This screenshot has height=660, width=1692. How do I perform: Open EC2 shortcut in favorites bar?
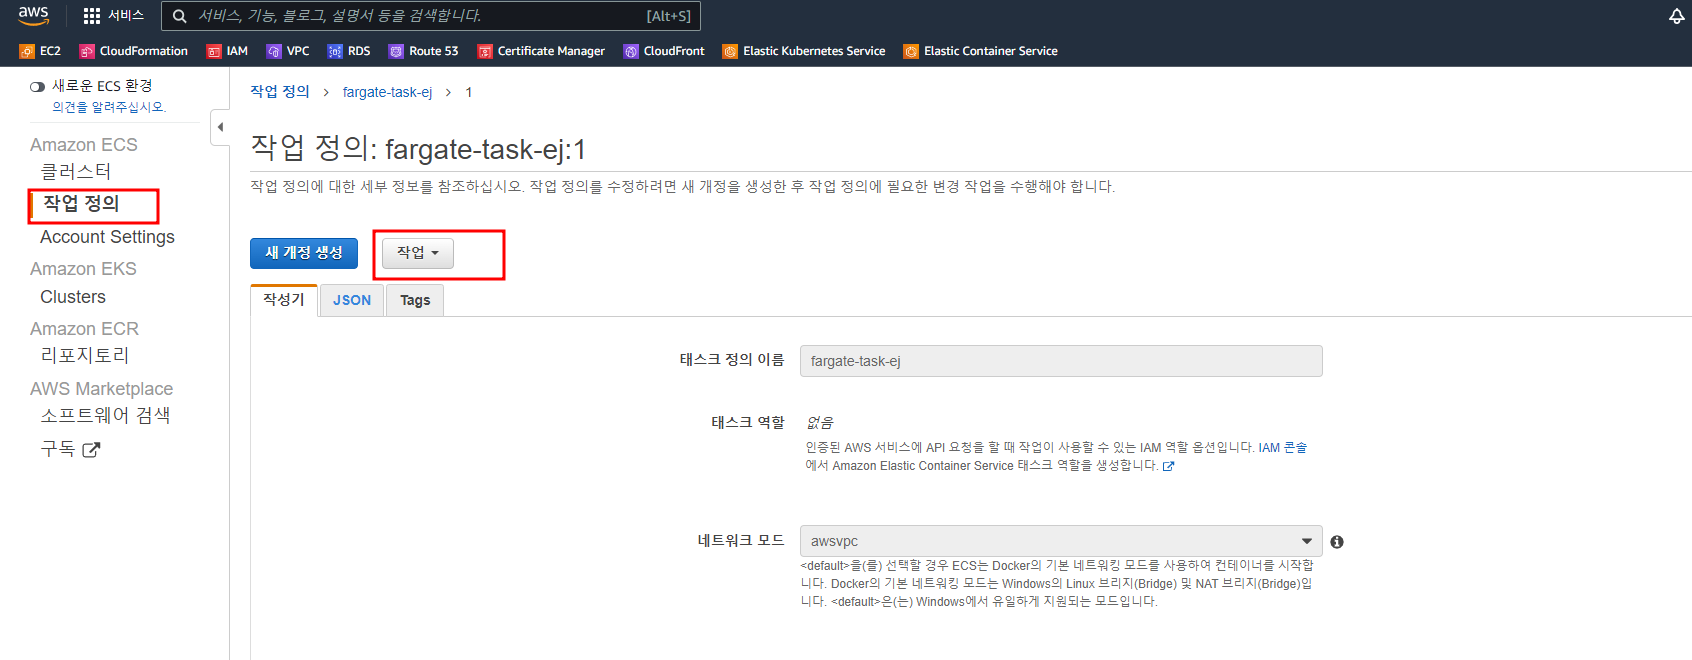(40, 51)
